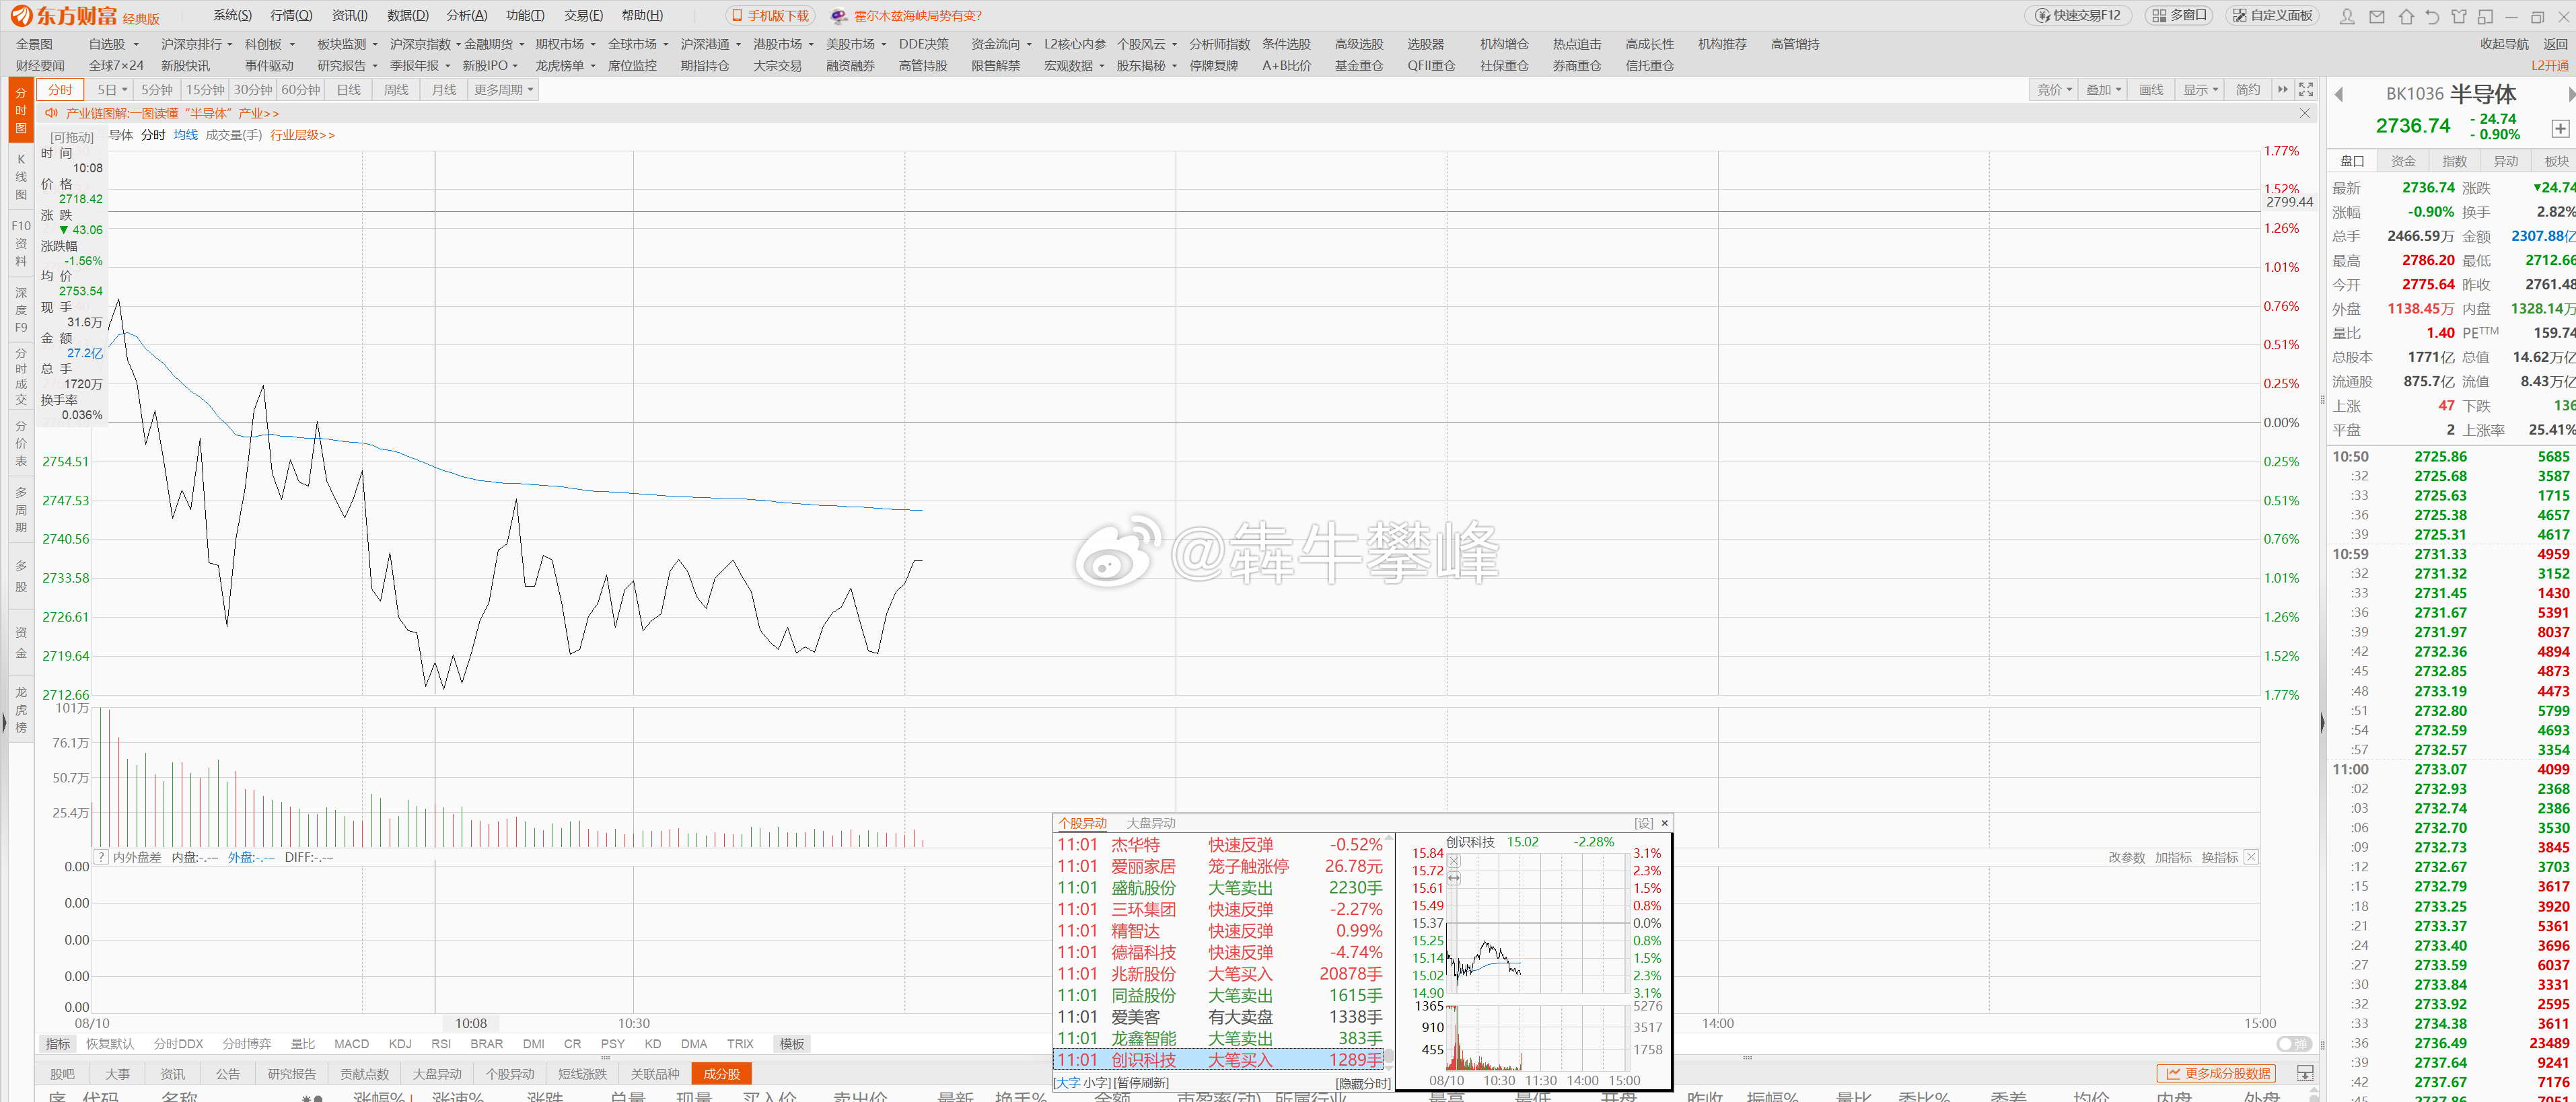Open the 分时图 sidebar panel

point(21,111)
